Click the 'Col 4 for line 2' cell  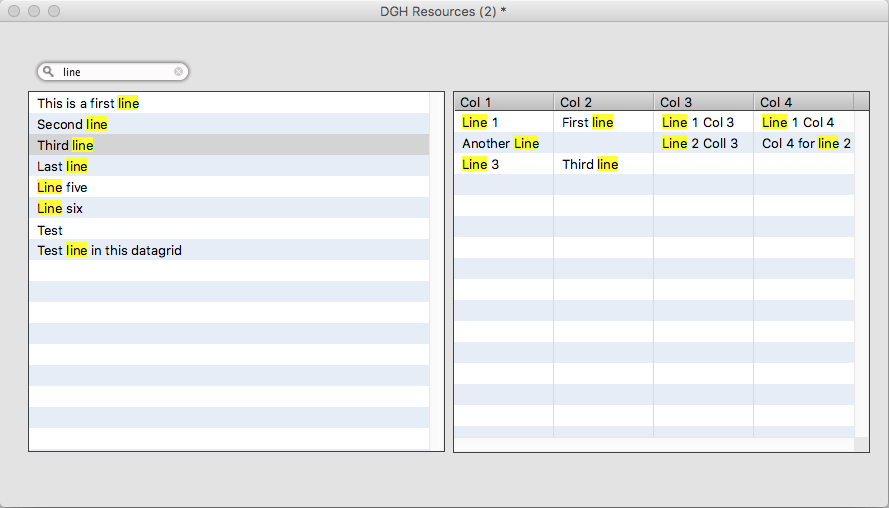[x=806, y=143]
